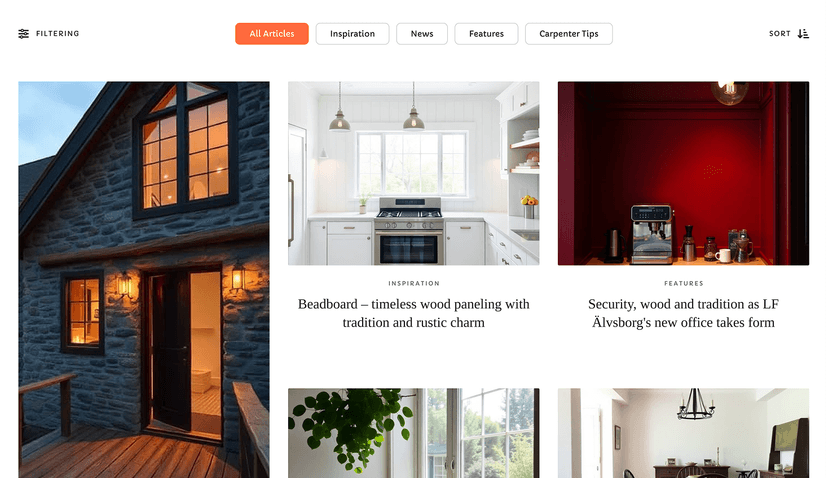Open the red wall coffee machine photo

683,173
